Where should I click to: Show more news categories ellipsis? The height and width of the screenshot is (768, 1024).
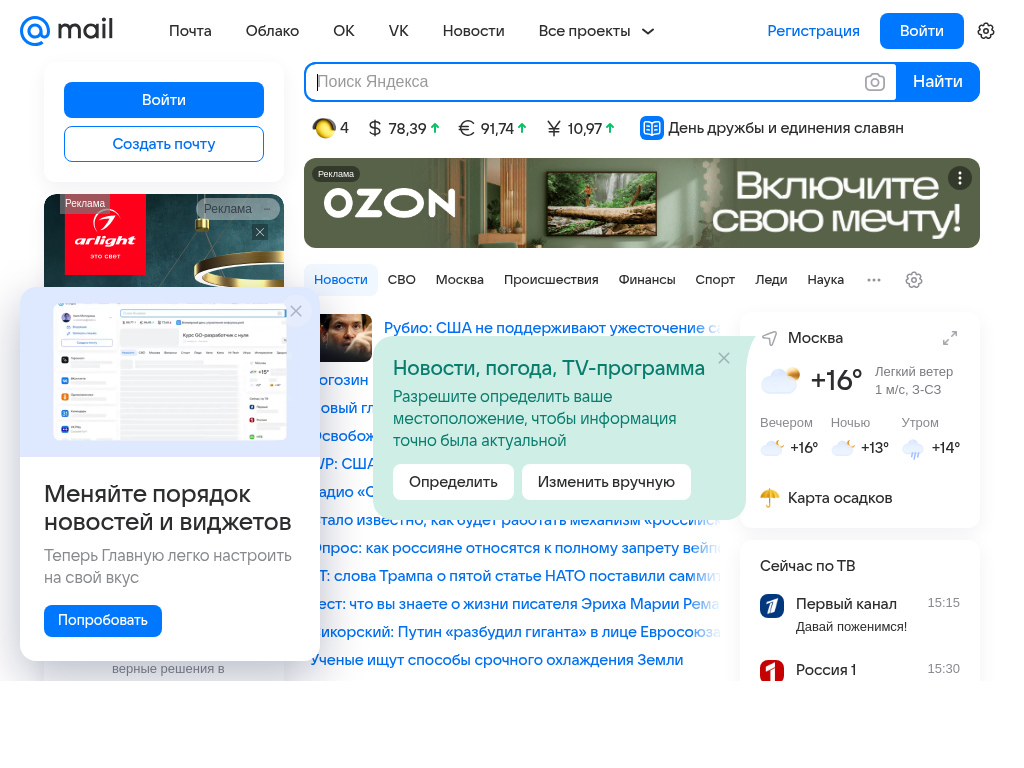(x=874, y=280)
